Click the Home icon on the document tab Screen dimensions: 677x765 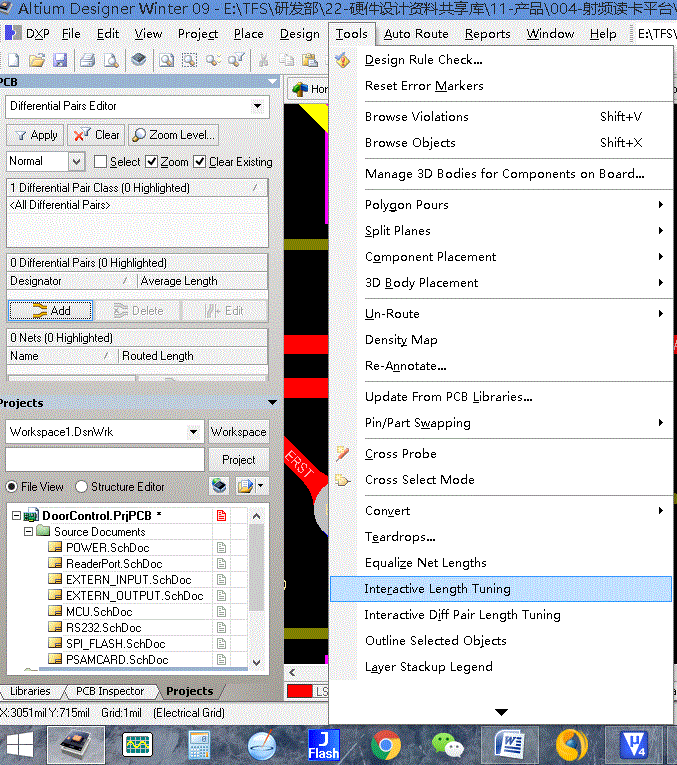tap(300, 89)
